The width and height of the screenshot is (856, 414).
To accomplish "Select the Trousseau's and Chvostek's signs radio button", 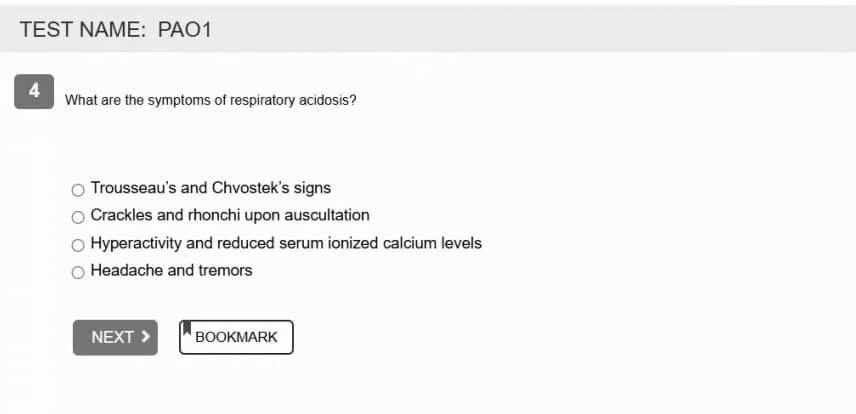I will coord(78,189).
